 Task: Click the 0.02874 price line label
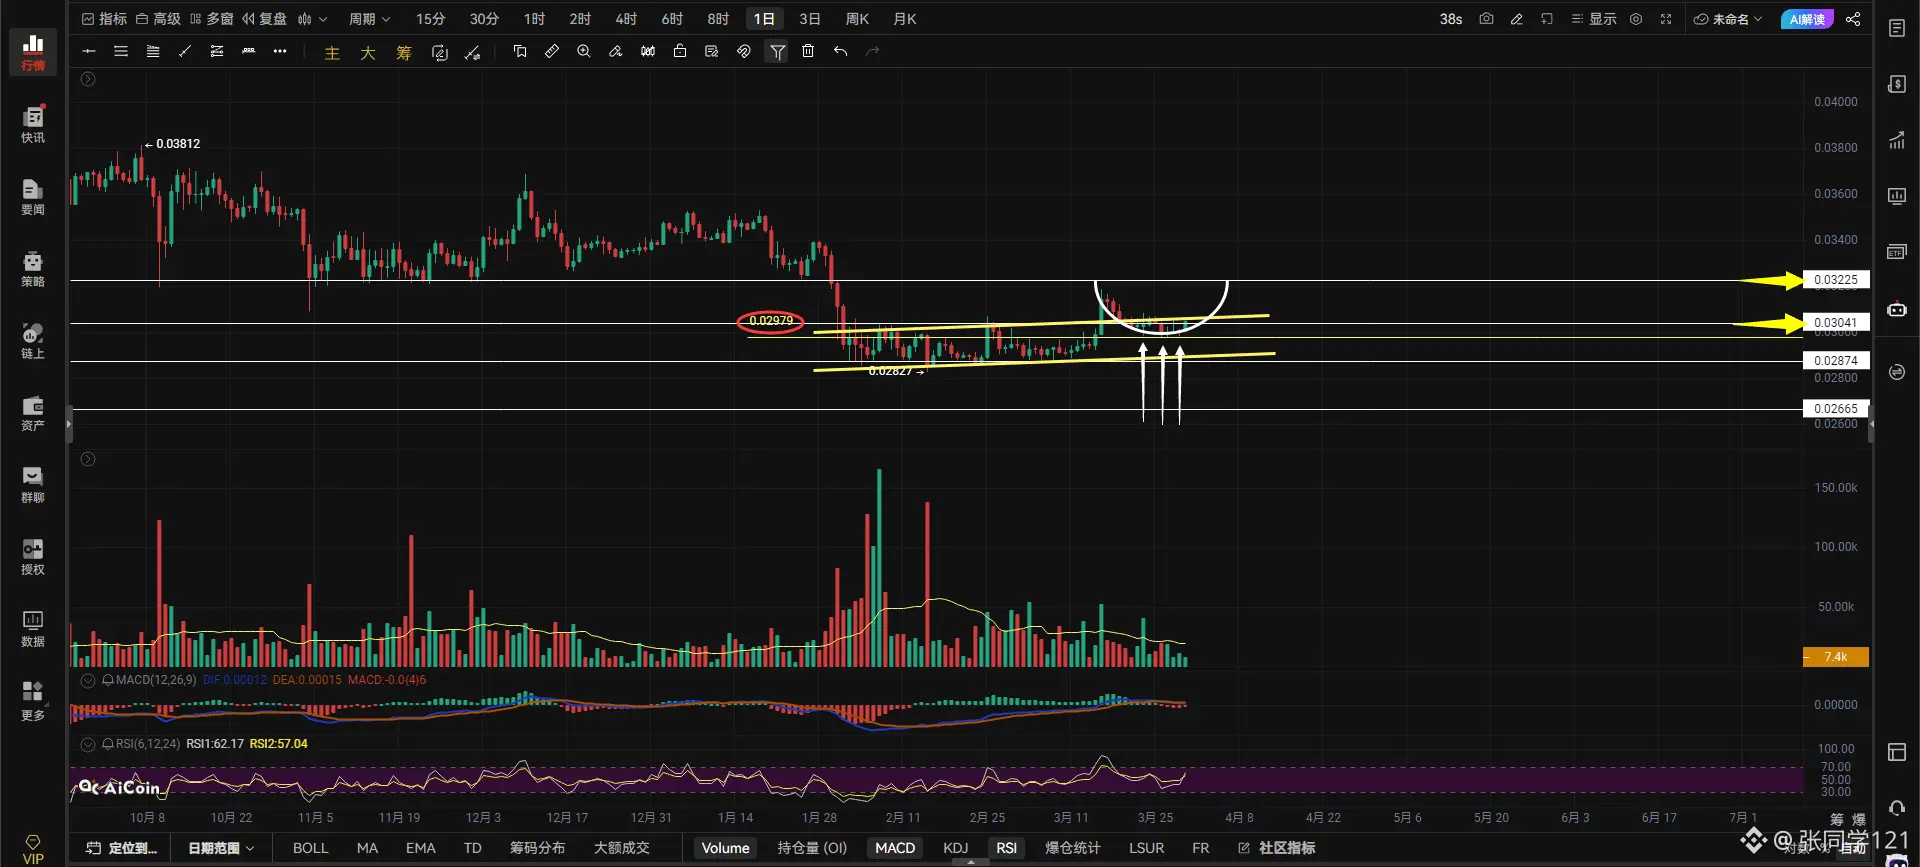click(1836, 361)
